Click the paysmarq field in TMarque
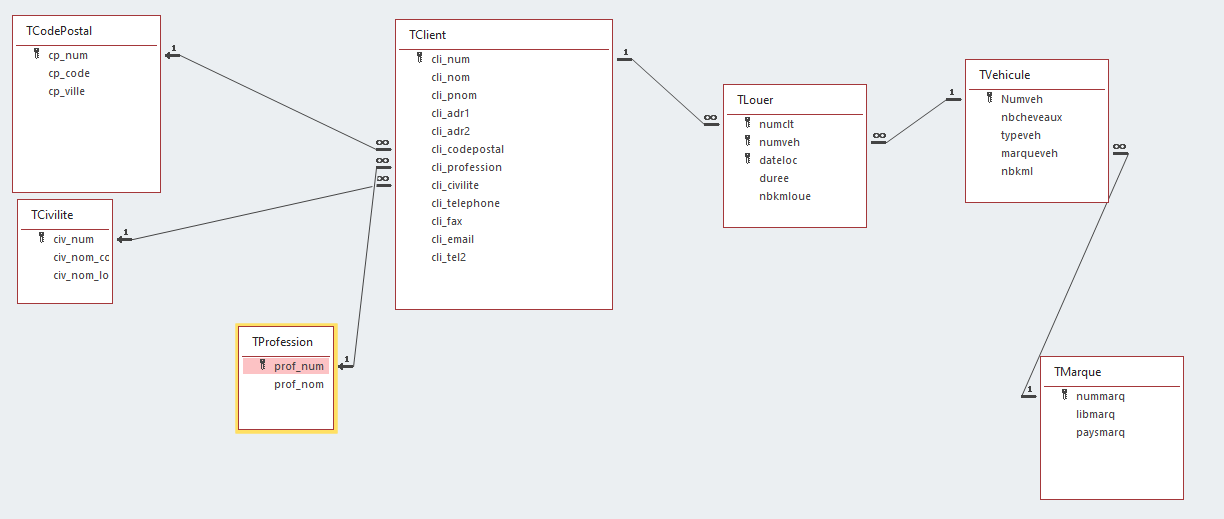Image resolution: width=1224 pixels, height=519 pixels. pyautogui.click(x=1100, y=432)
